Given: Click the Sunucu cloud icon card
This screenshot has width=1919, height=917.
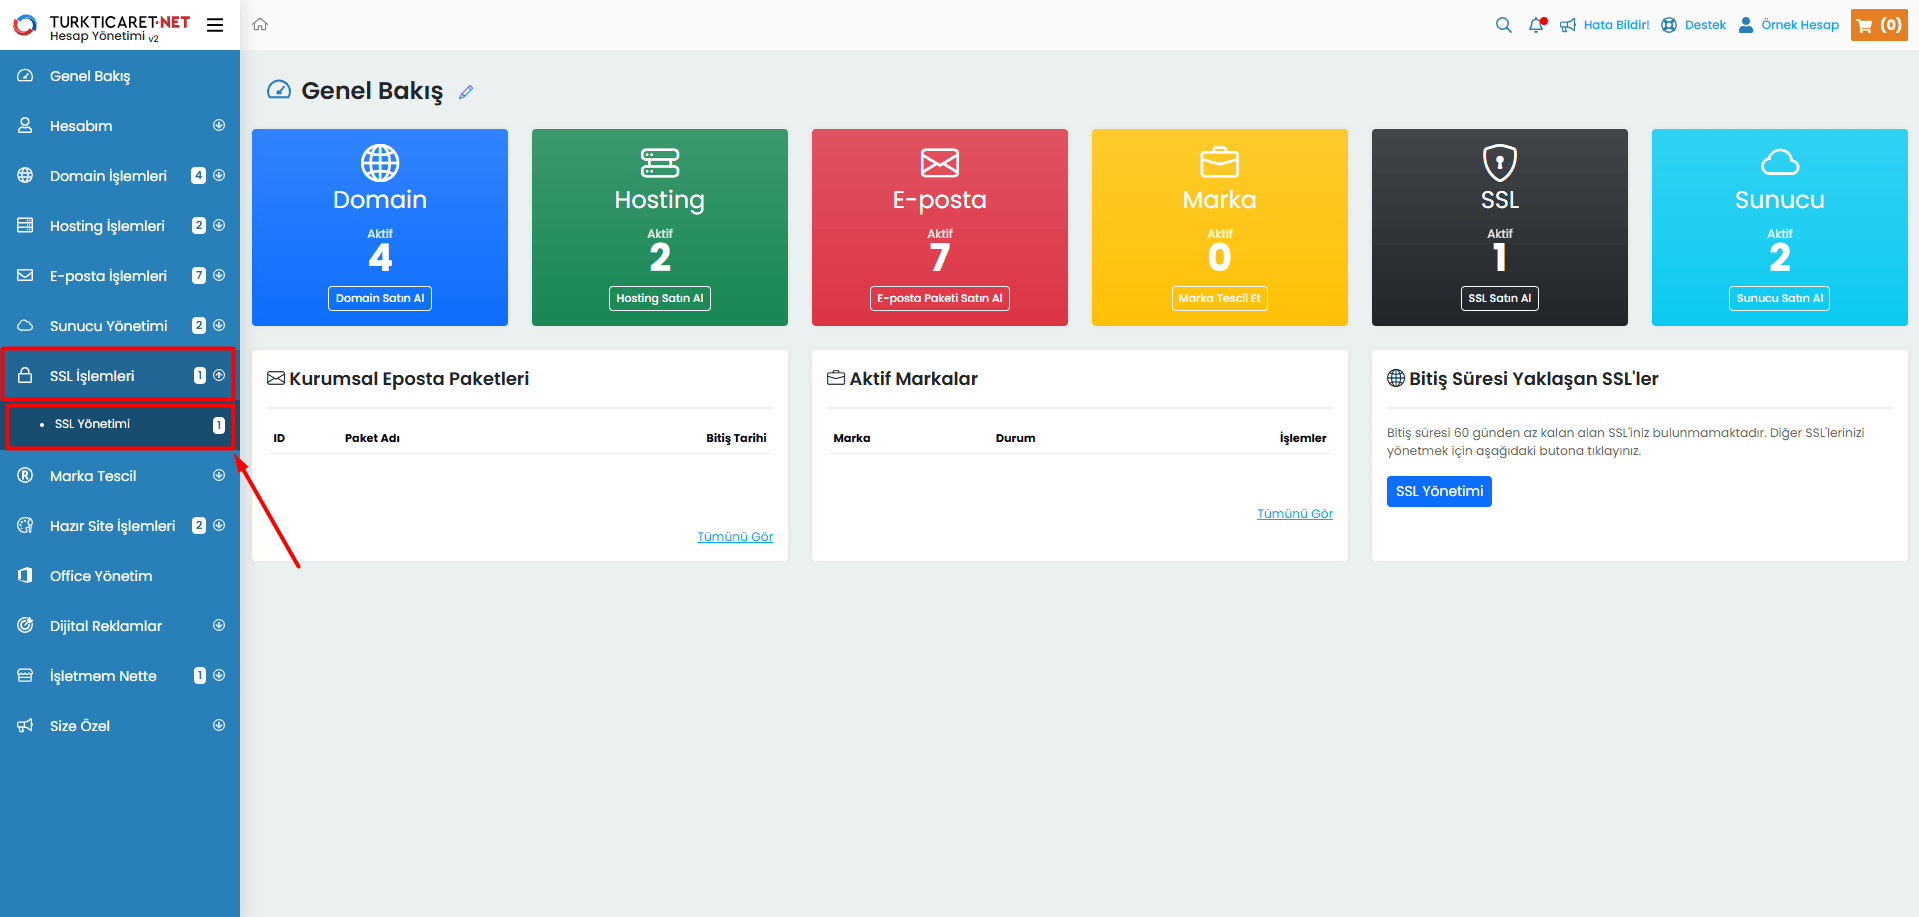Looking at the screenshot, I should pos(1780,162).
